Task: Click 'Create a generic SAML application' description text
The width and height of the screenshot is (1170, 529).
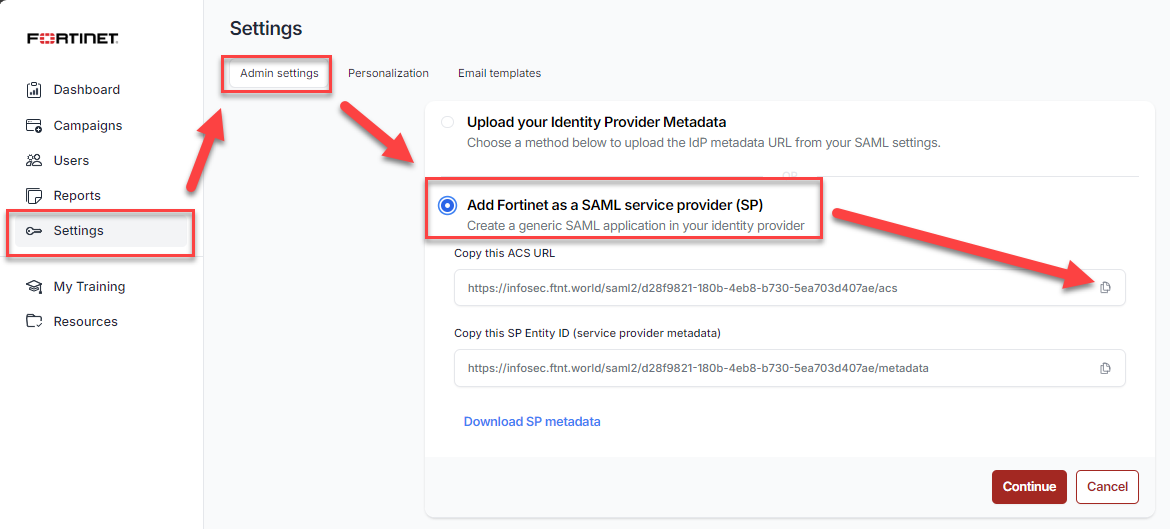Action: pyautogui.click(x=636, y=225)
